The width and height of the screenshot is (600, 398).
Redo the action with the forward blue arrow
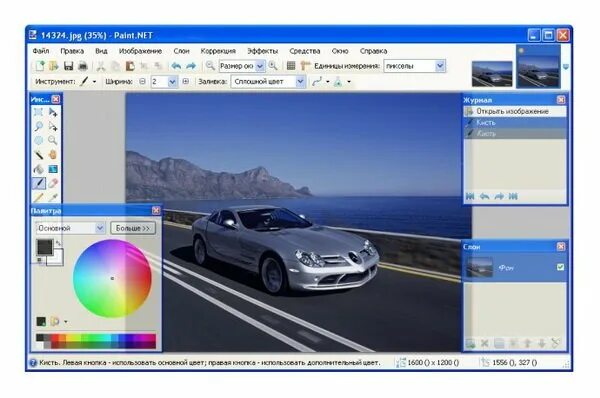point(191,66)
